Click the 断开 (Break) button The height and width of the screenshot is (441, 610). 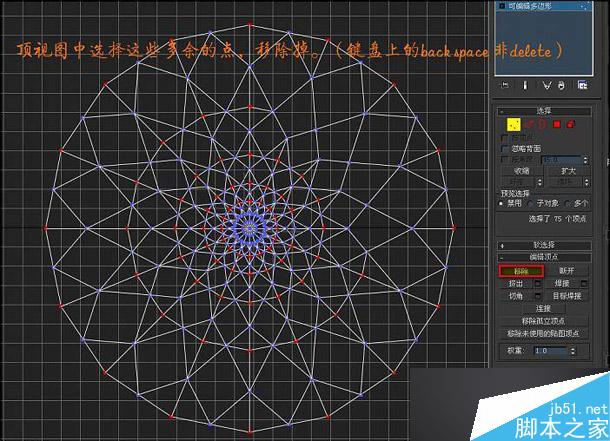(x=567, y=271)
